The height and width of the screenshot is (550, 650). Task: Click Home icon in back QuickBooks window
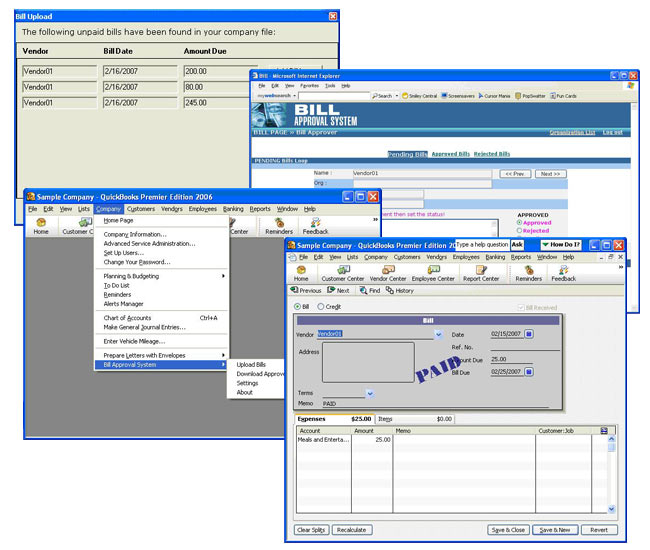[41, 226]
